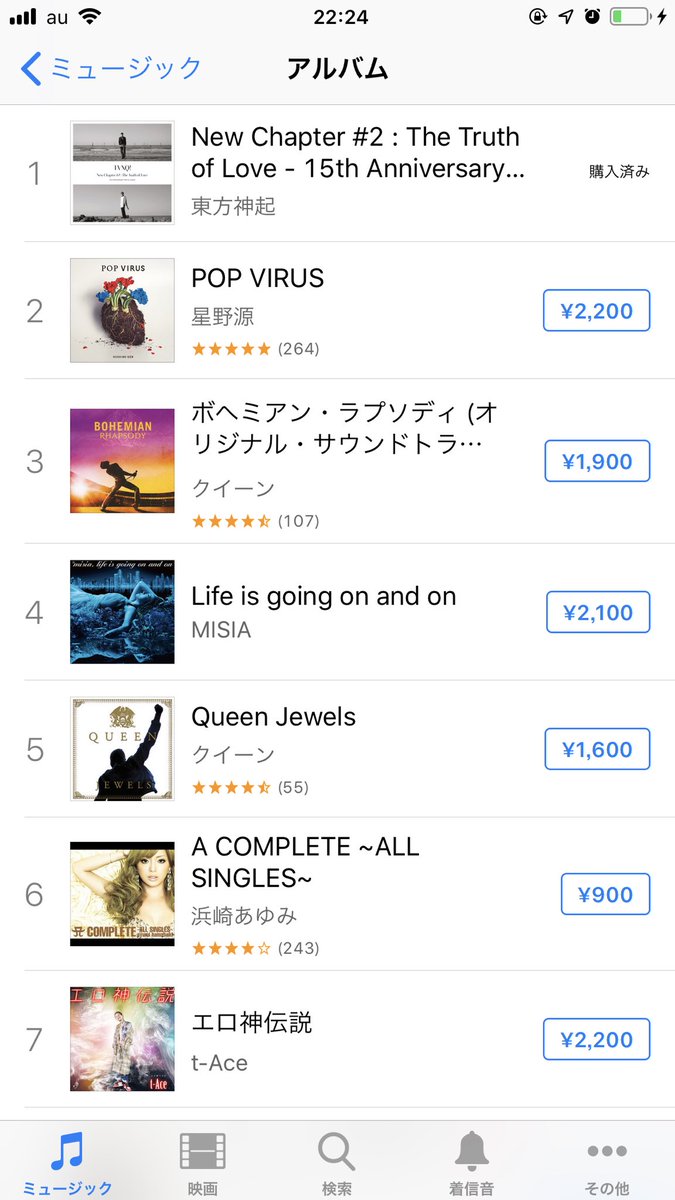Open the More (その他) tab
Viewport: 675px width, 1200px height.
[607, 1160]
